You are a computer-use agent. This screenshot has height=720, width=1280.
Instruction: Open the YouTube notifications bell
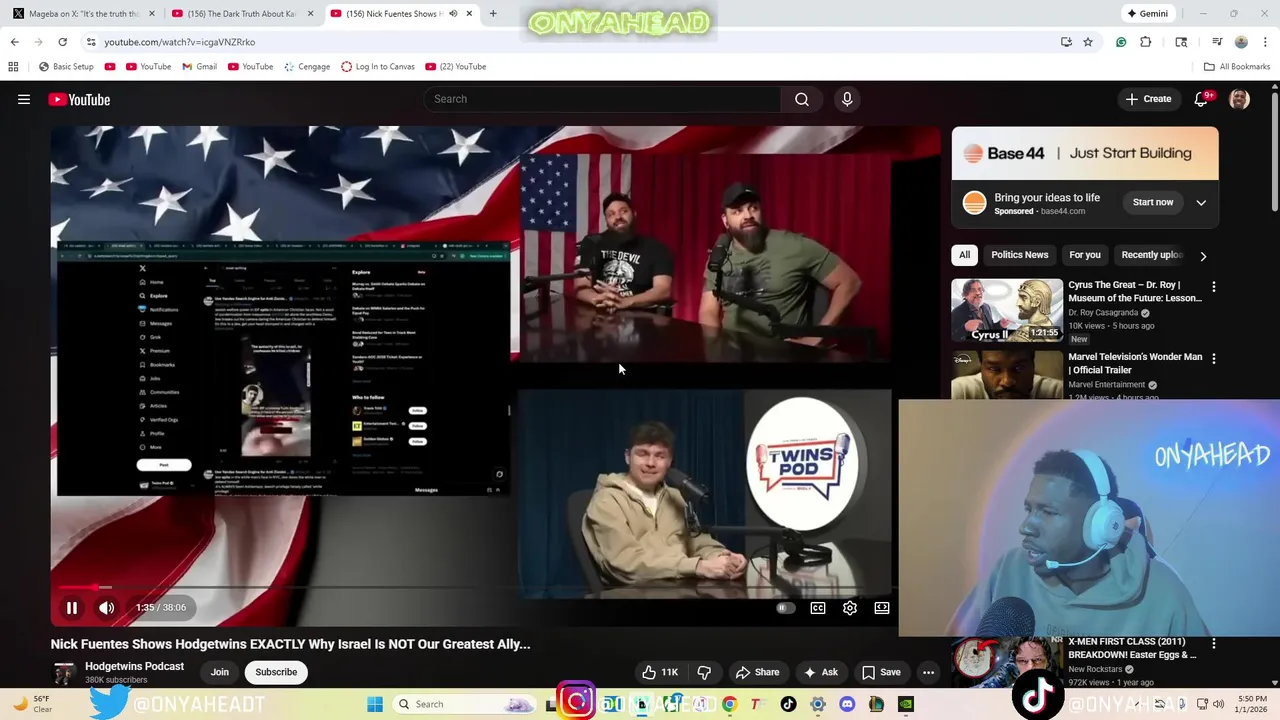pyautogui.click(x=1202, y=99)
